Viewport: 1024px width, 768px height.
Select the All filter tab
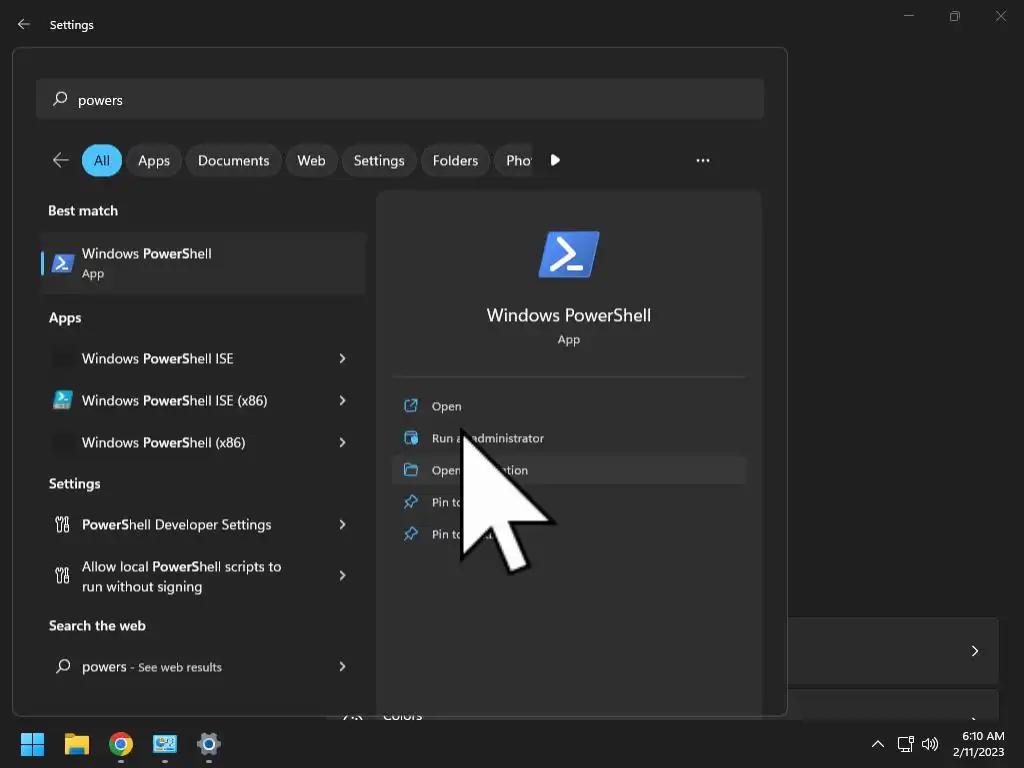[102, 161]
